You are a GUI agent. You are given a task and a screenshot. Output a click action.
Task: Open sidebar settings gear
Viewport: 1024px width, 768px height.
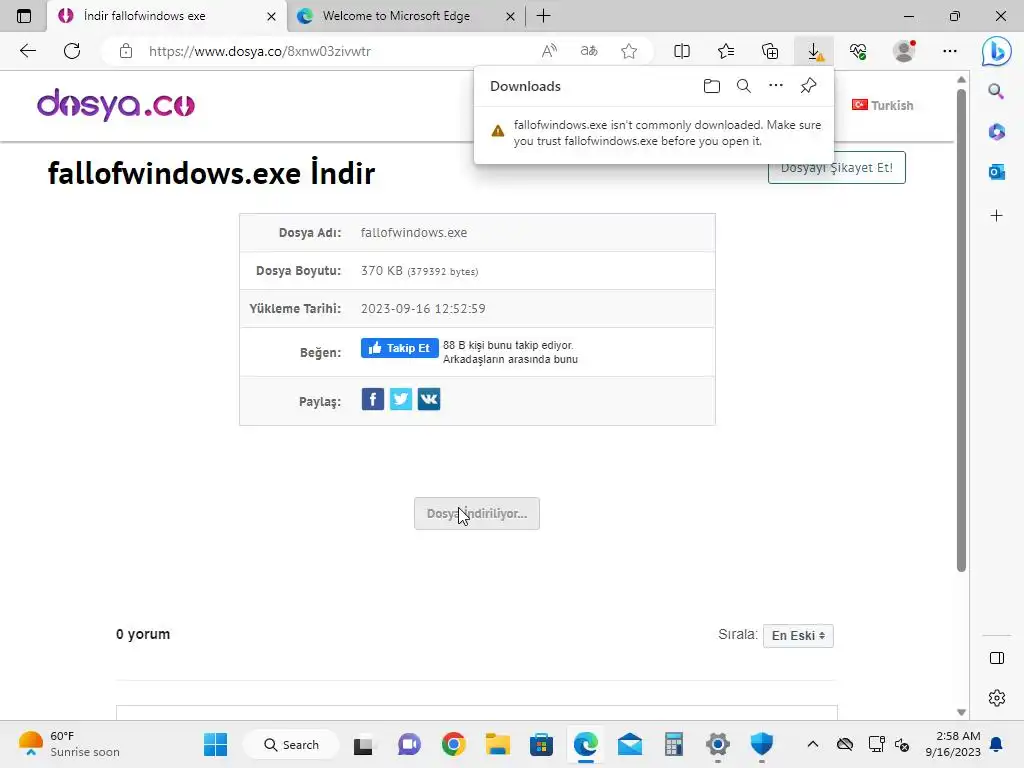[x=997, y=698]
